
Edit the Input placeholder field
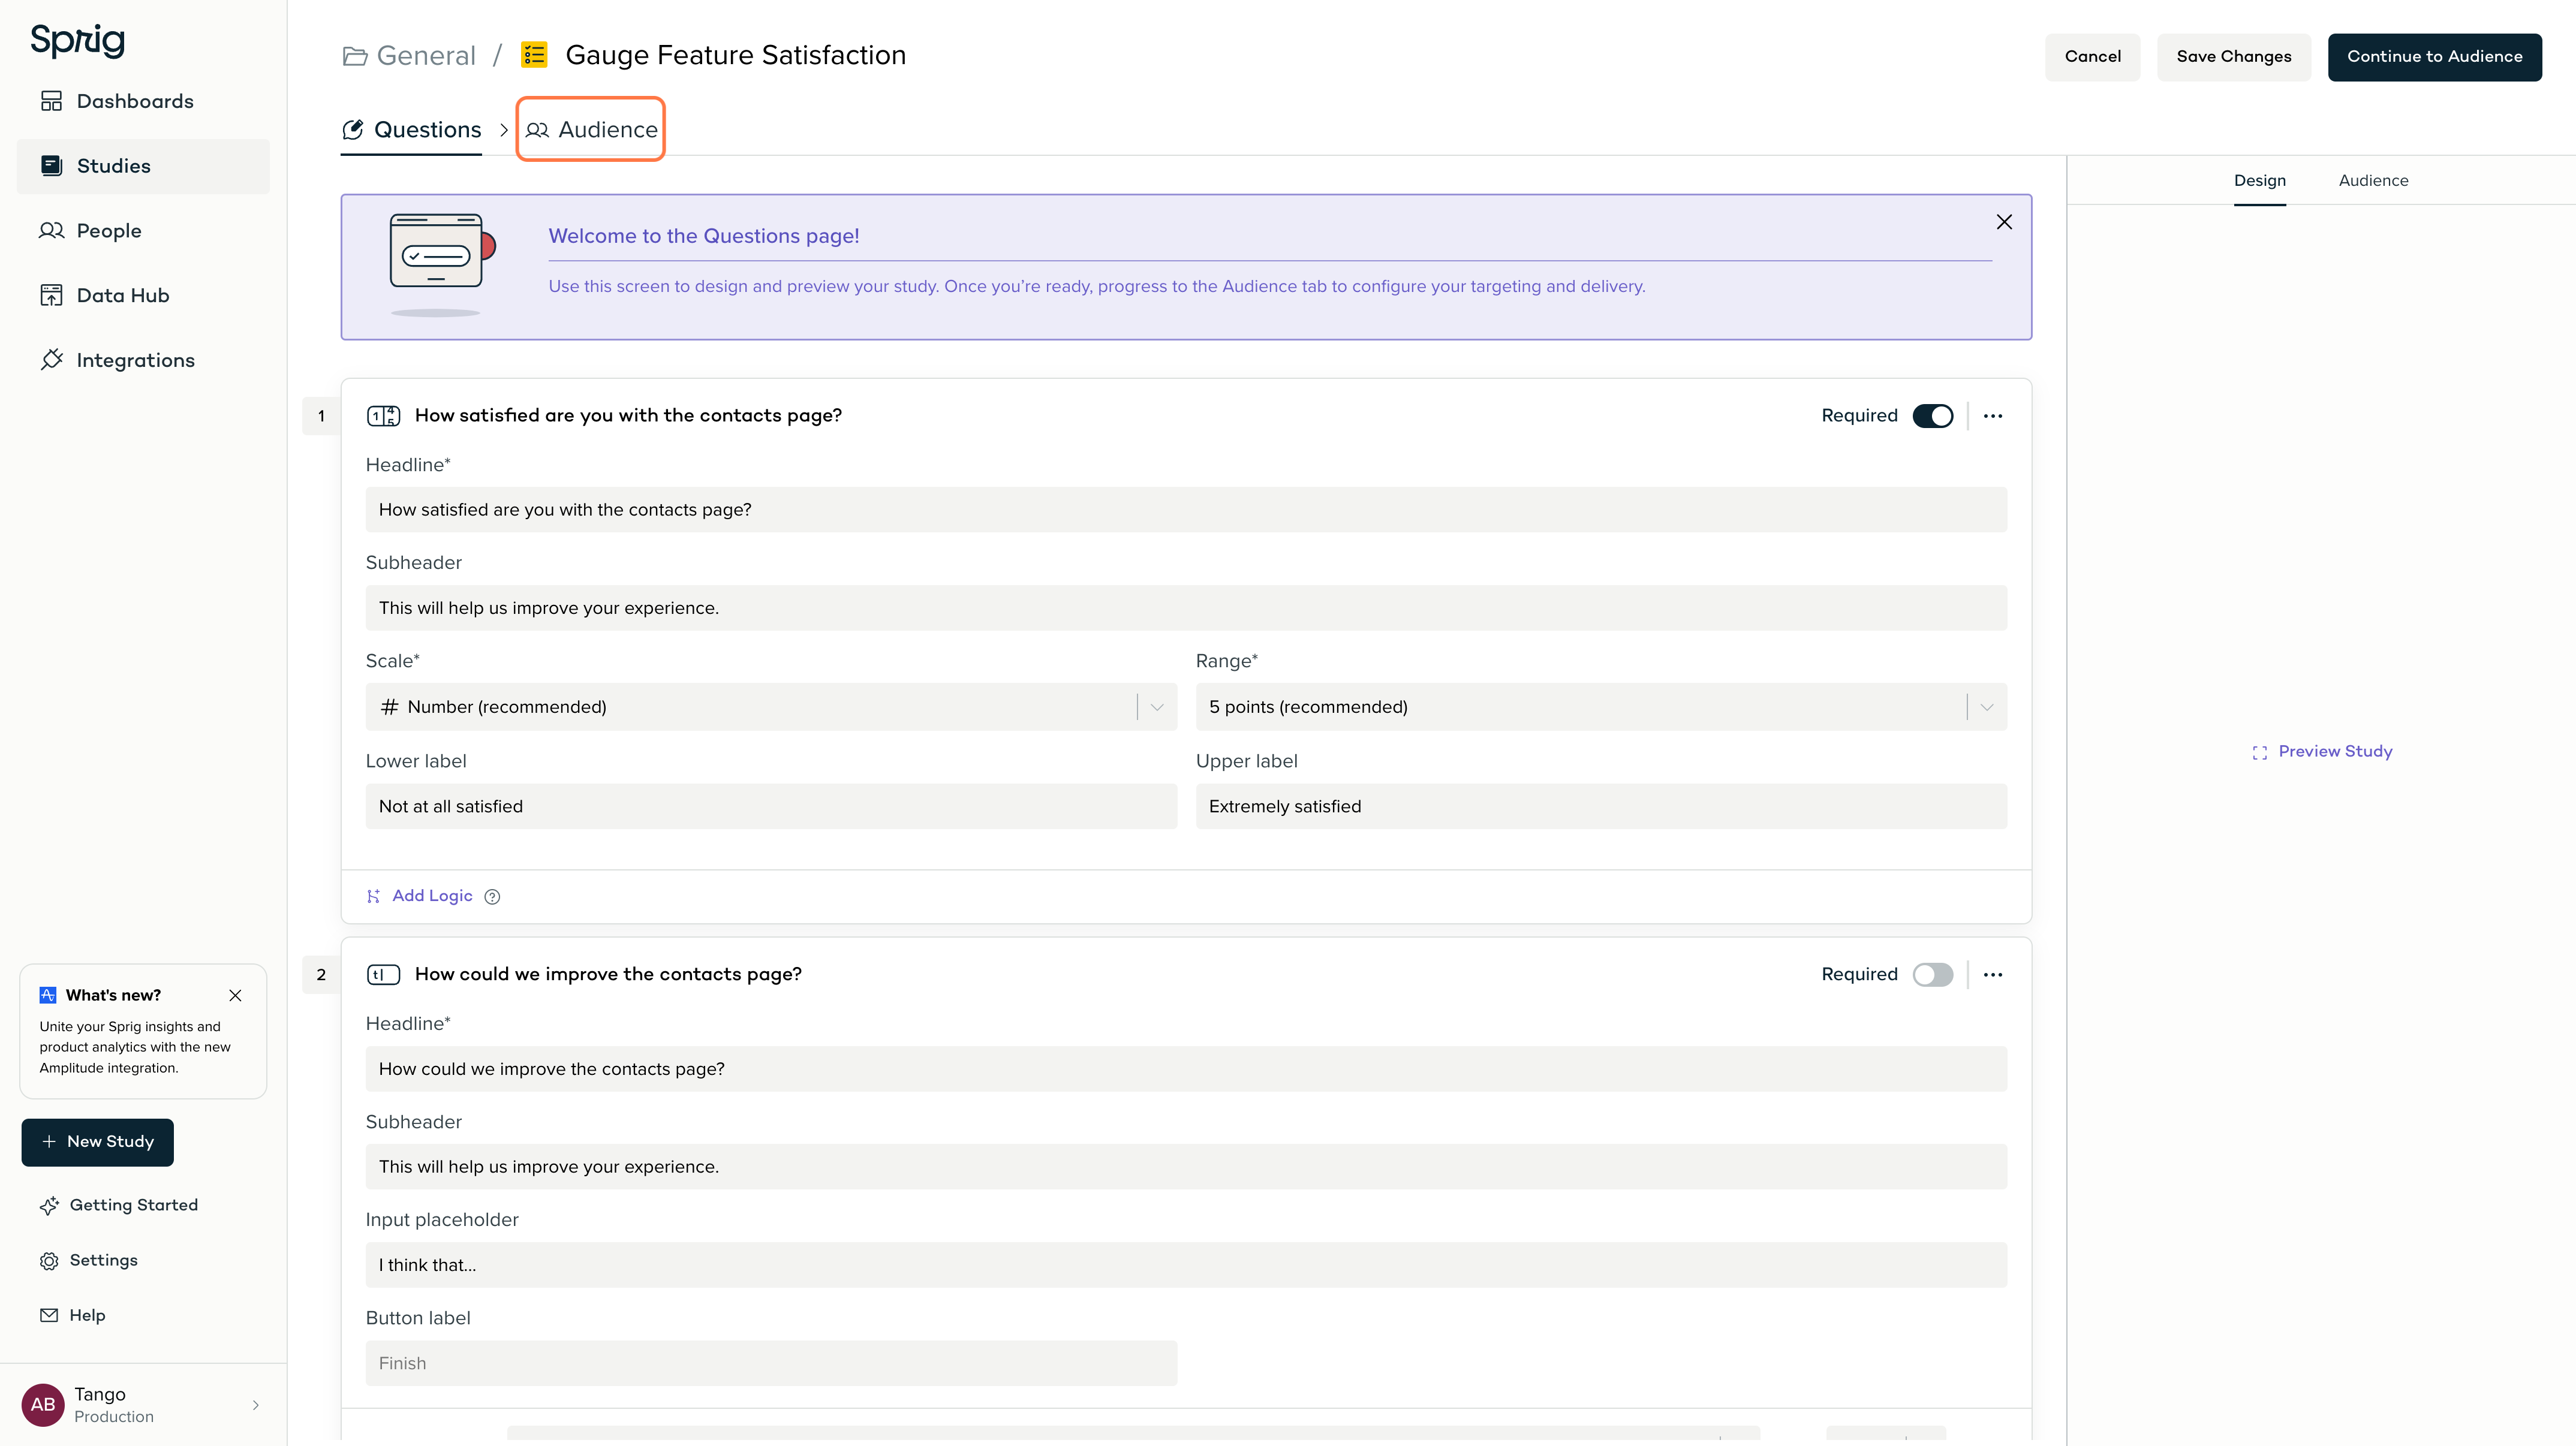click(x=1186, y=1265)
